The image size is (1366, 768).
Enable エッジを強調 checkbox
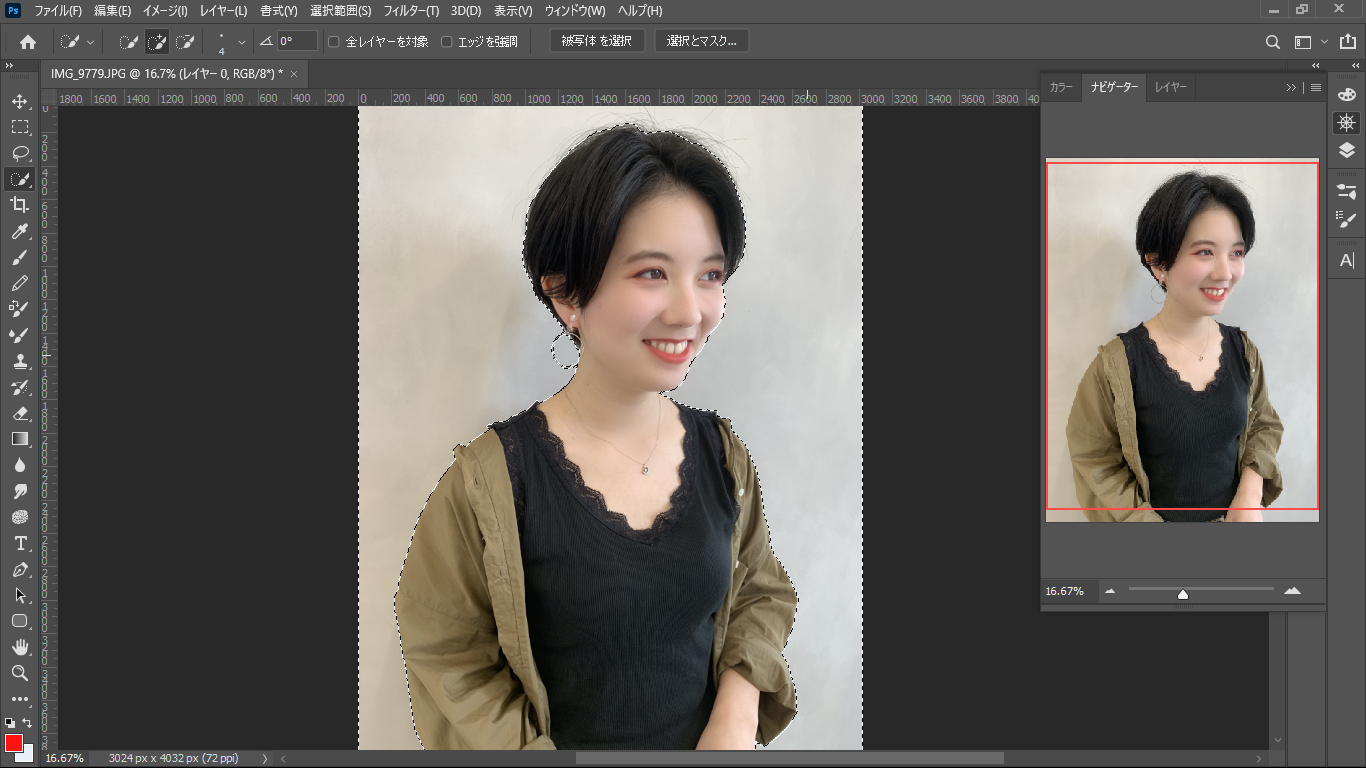pyautogui.click(x=447, y=42)
